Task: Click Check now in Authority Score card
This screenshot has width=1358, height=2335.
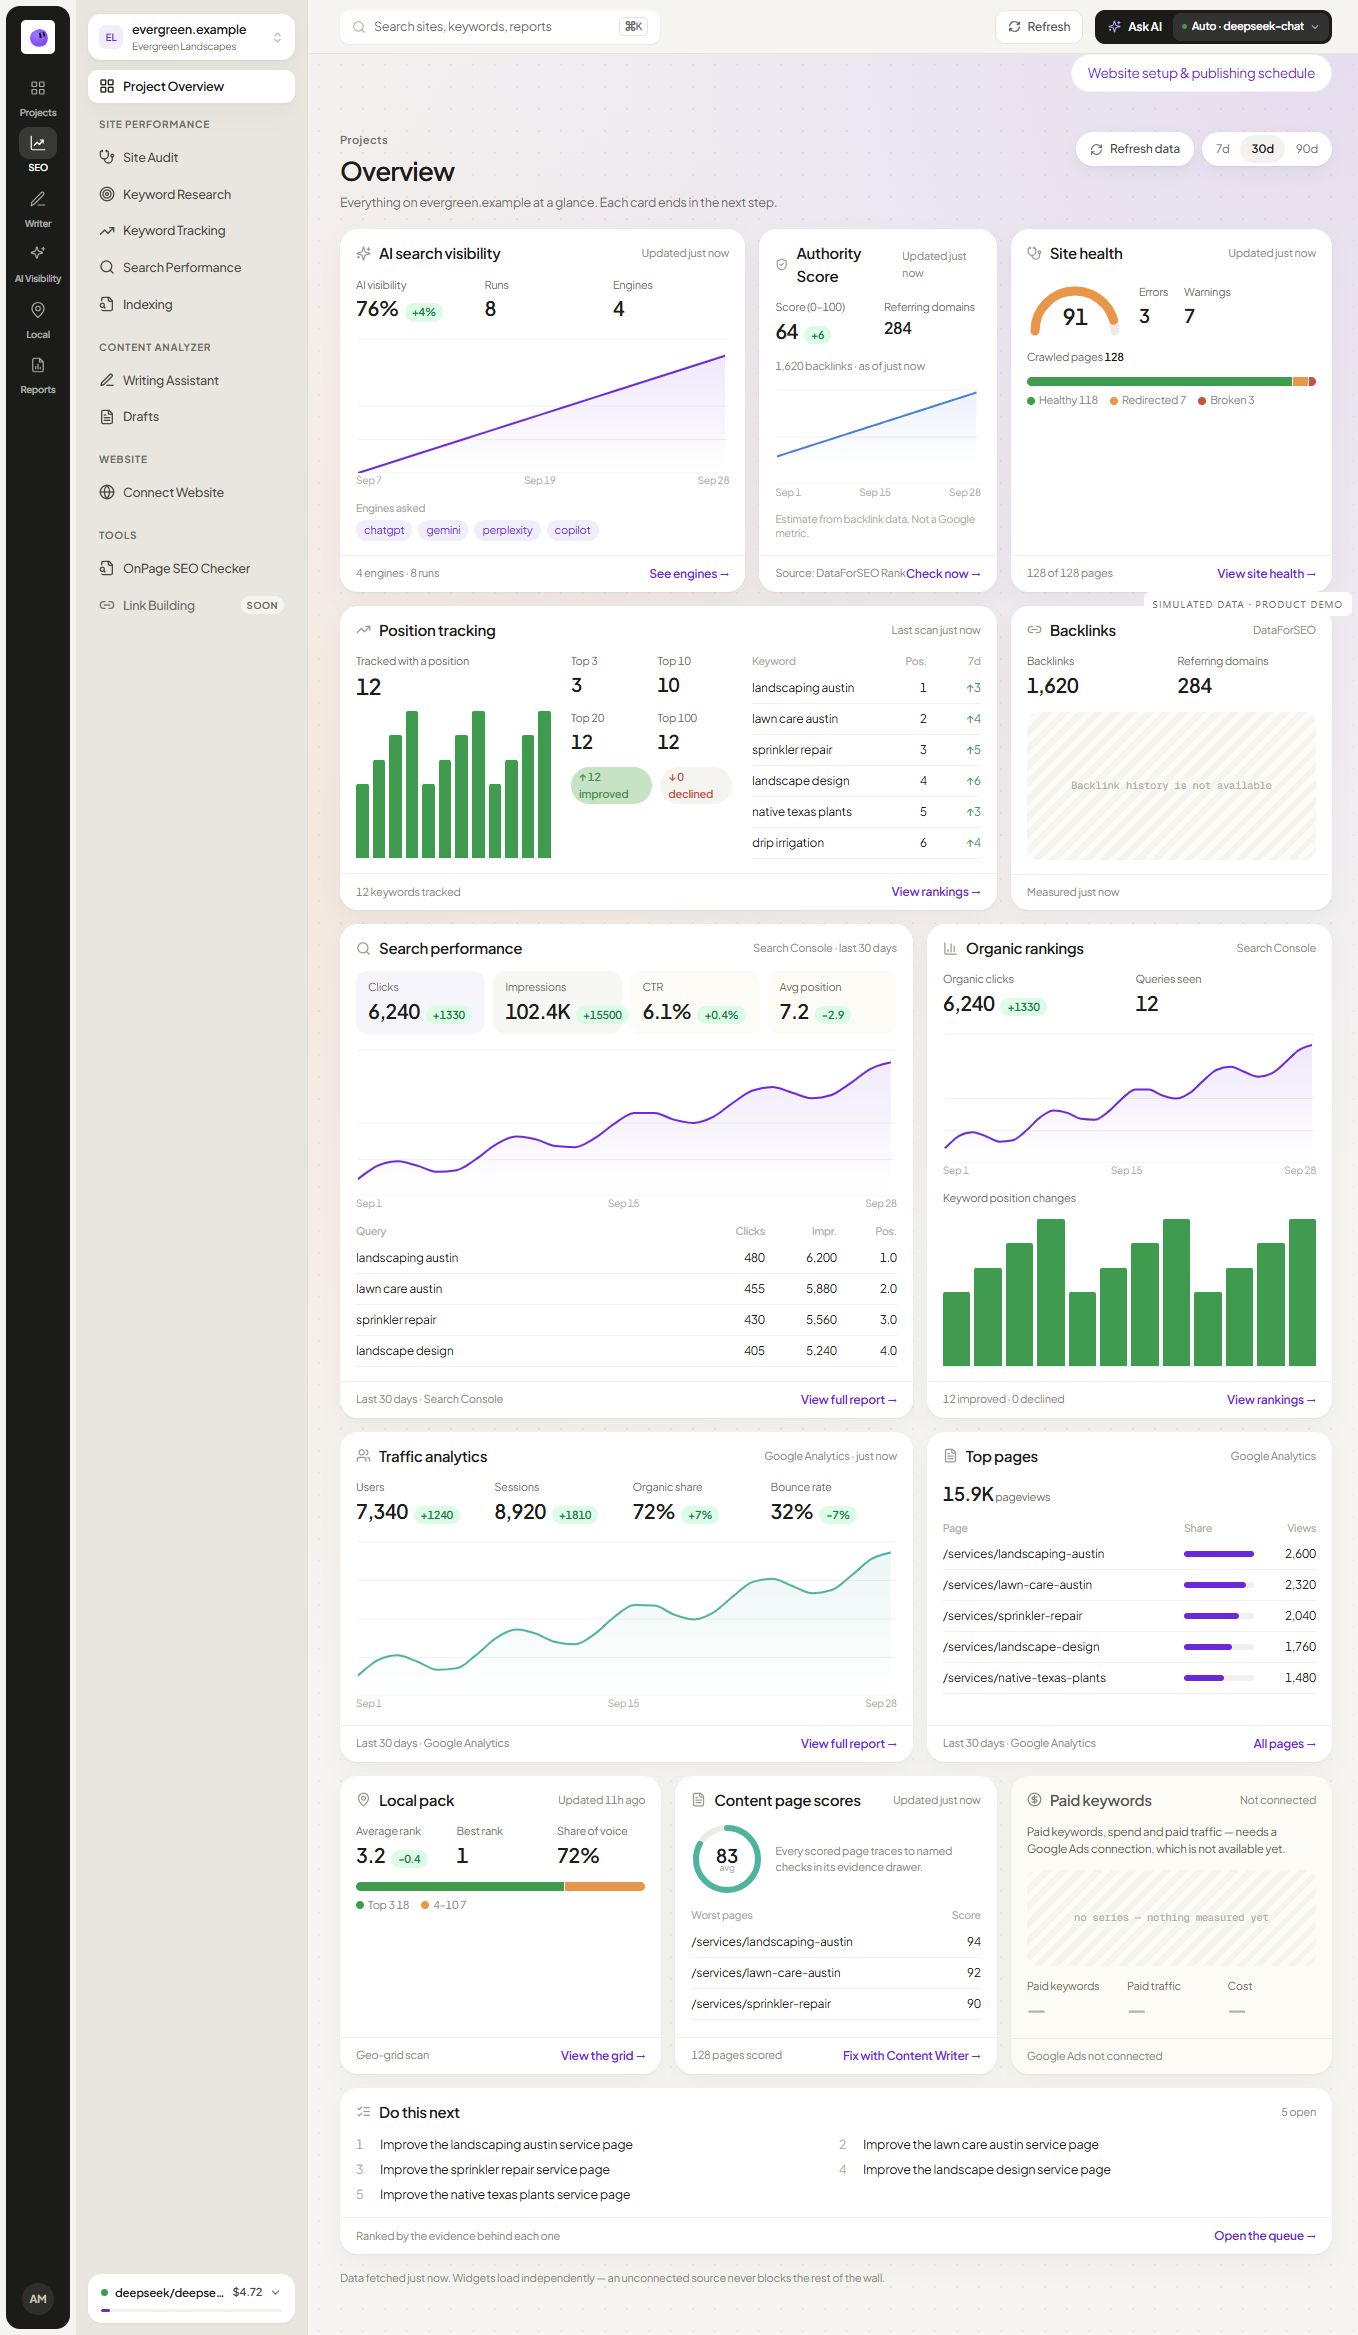Action: [943, 574]
